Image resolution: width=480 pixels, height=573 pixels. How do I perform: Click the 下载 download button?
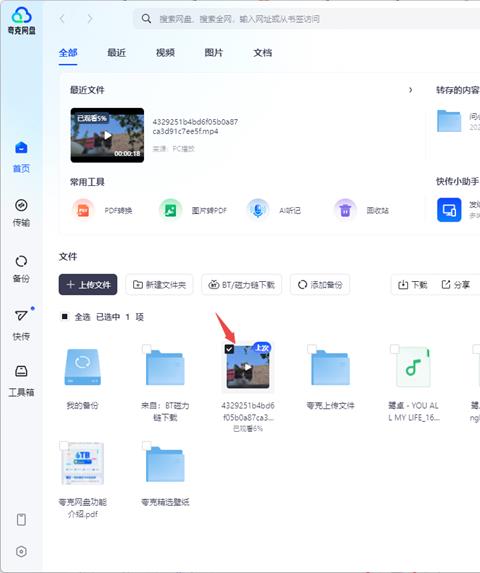point(412,284)
